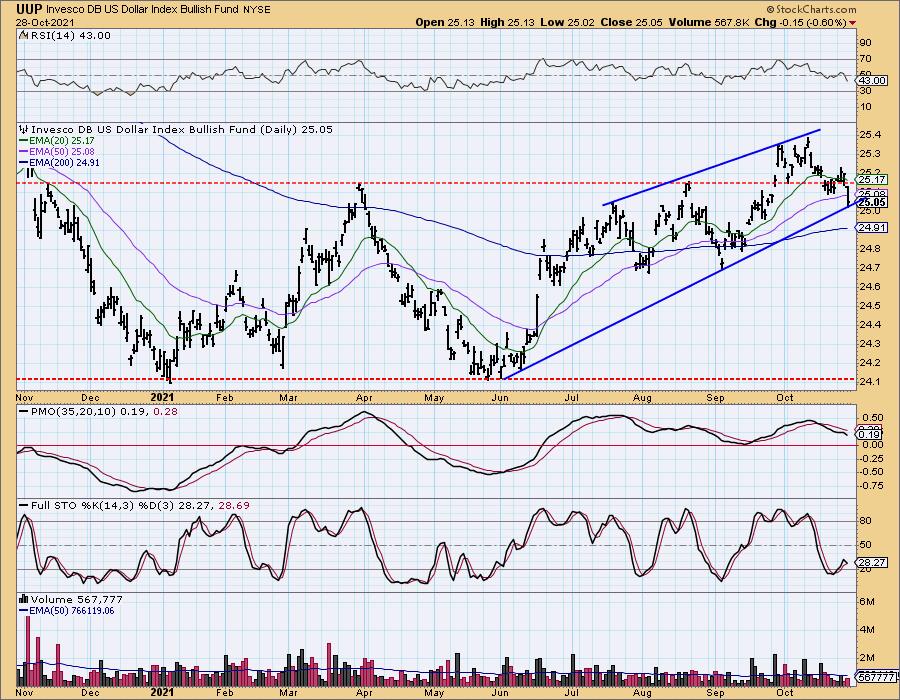The height and width of the screenshot is (700, 900).
Task: Select the fund name in the chart title
Action: click(x=142, y=10)
